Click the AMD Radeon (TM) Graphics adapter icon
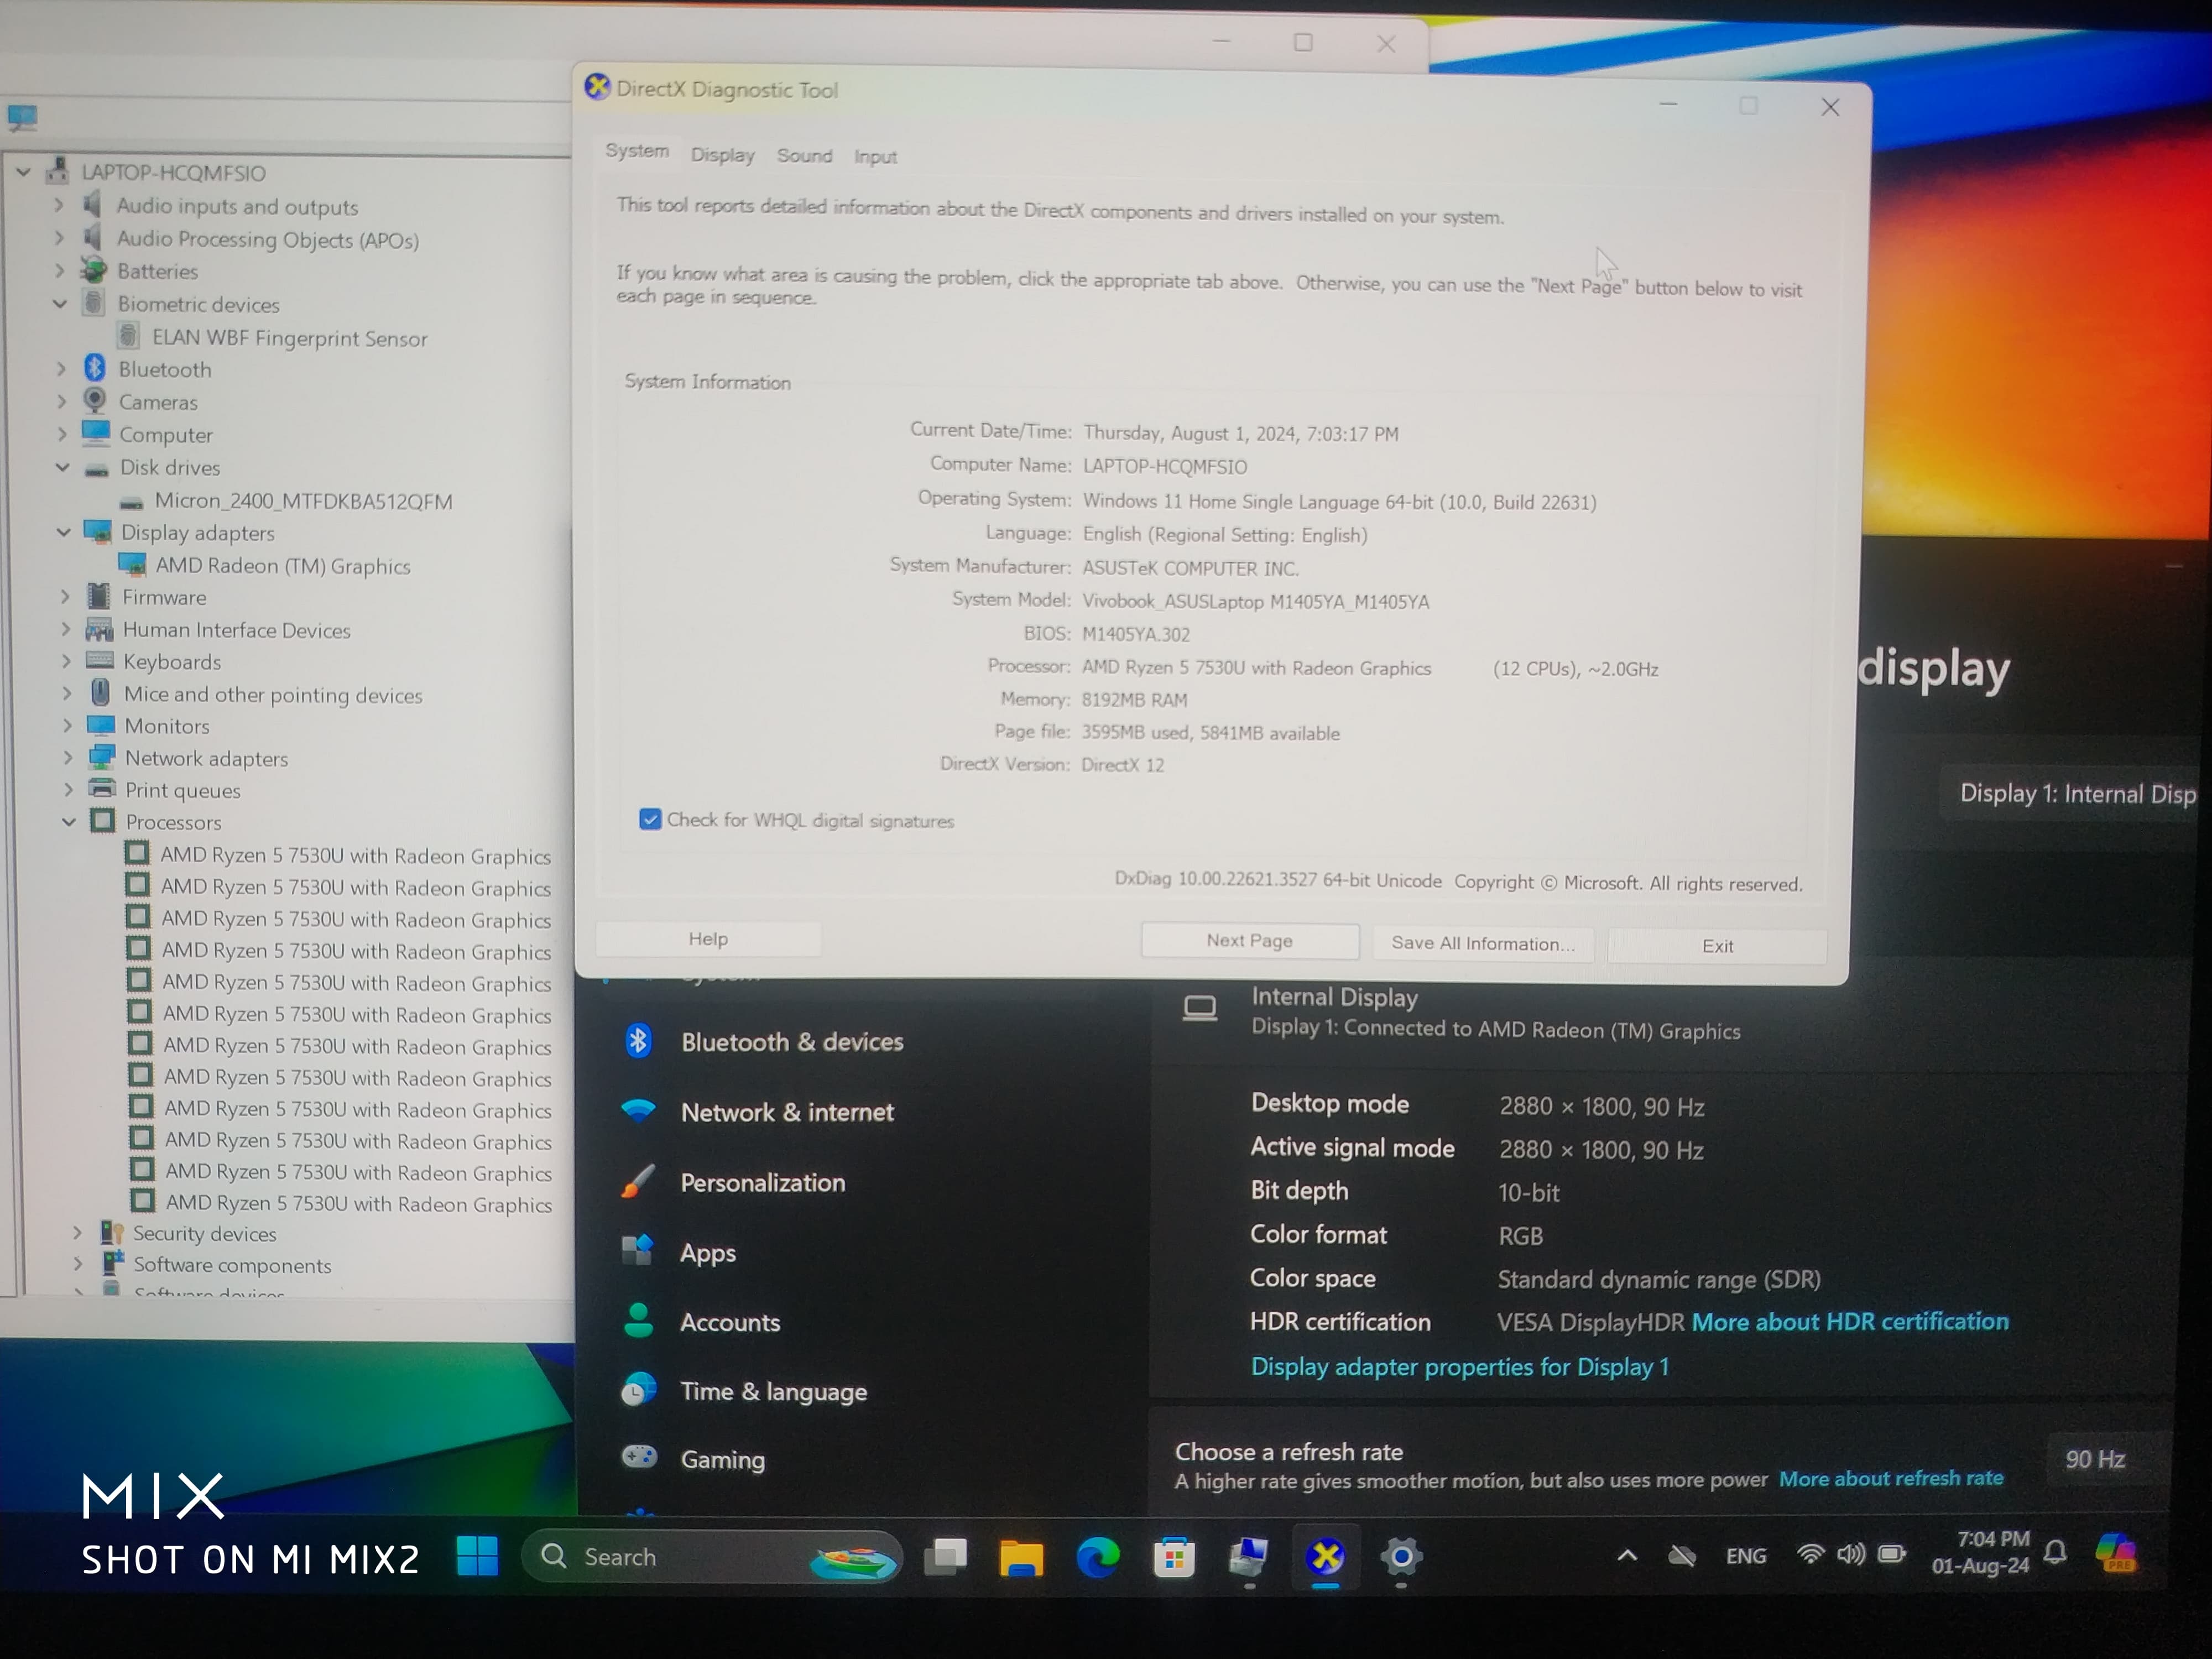 click(x=132, y=564)
